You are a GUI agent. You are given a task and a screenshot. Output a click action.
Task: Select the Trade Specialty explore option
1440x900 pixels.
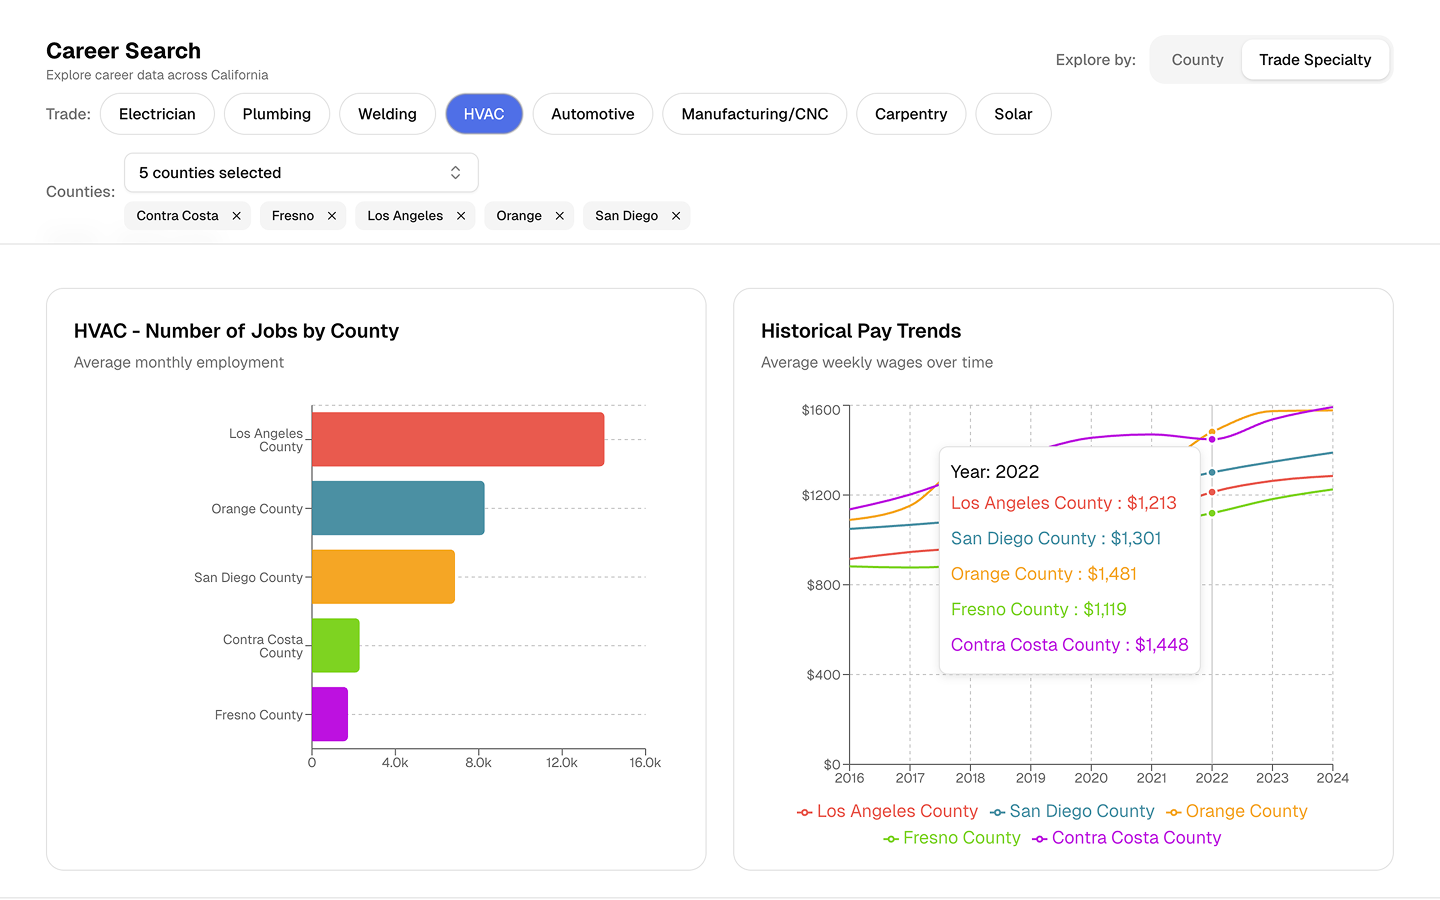pyautogui.click(x=1315, y=59)
